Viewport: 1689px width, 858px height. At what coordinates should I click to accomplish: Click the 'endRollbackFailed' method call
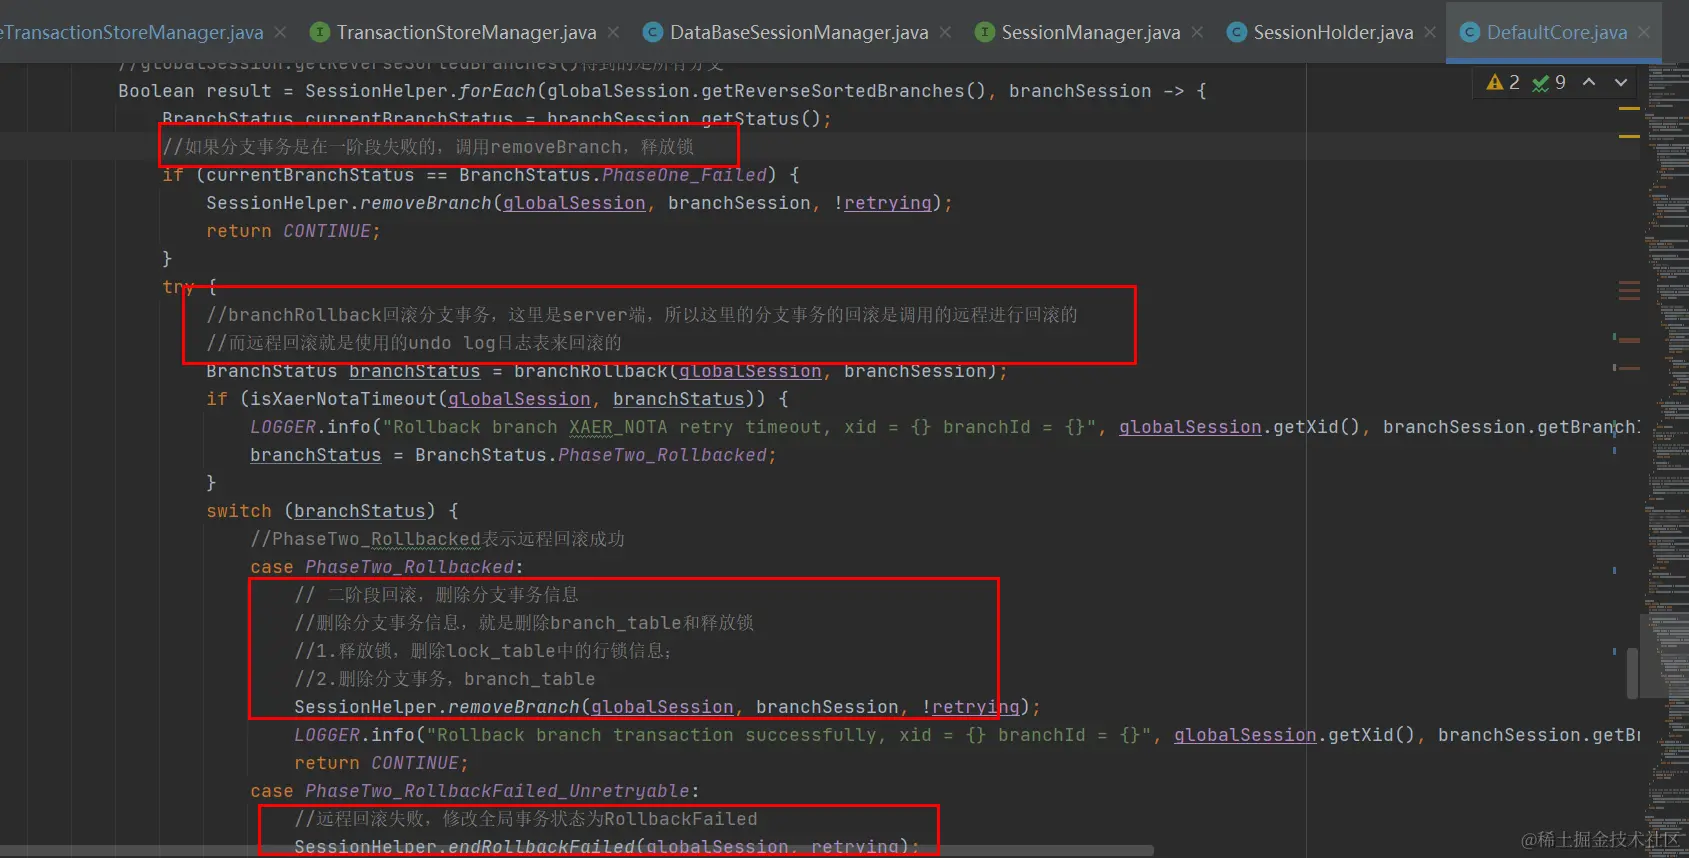point(541,847)
